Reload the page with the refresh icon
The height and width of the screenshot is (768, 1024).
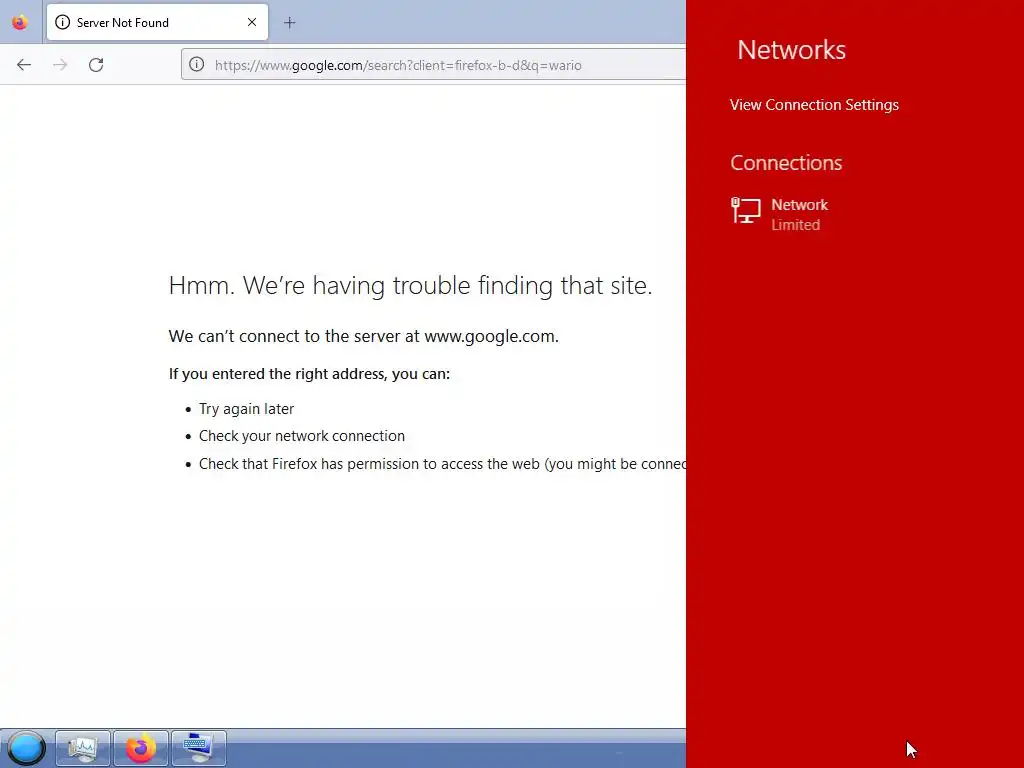tap(96, 65)
